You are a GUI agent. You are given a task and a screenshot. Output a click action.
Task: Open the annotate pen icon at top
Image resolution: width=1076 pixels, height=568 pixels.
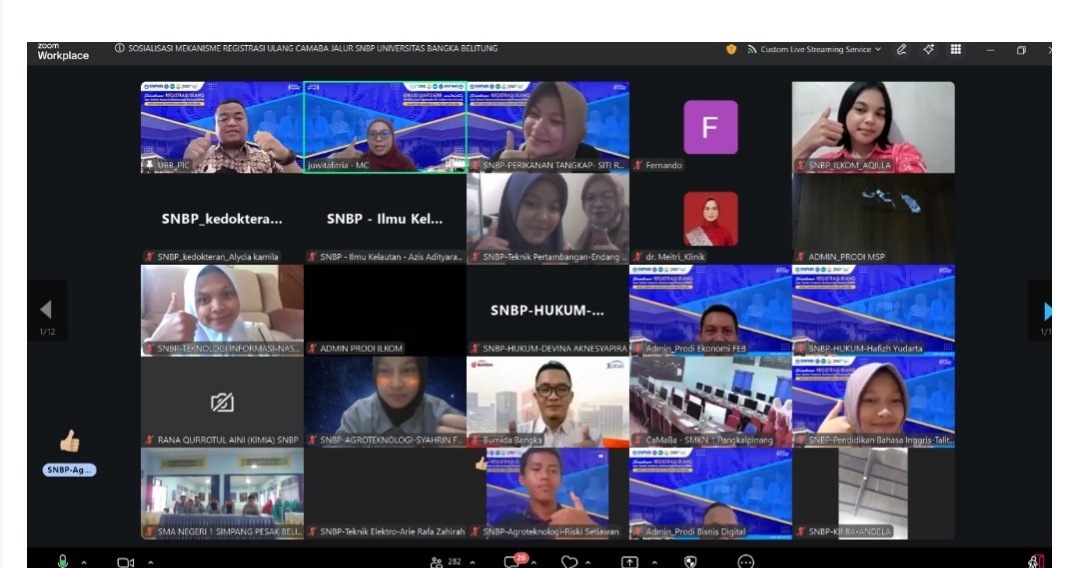[902, 49]
